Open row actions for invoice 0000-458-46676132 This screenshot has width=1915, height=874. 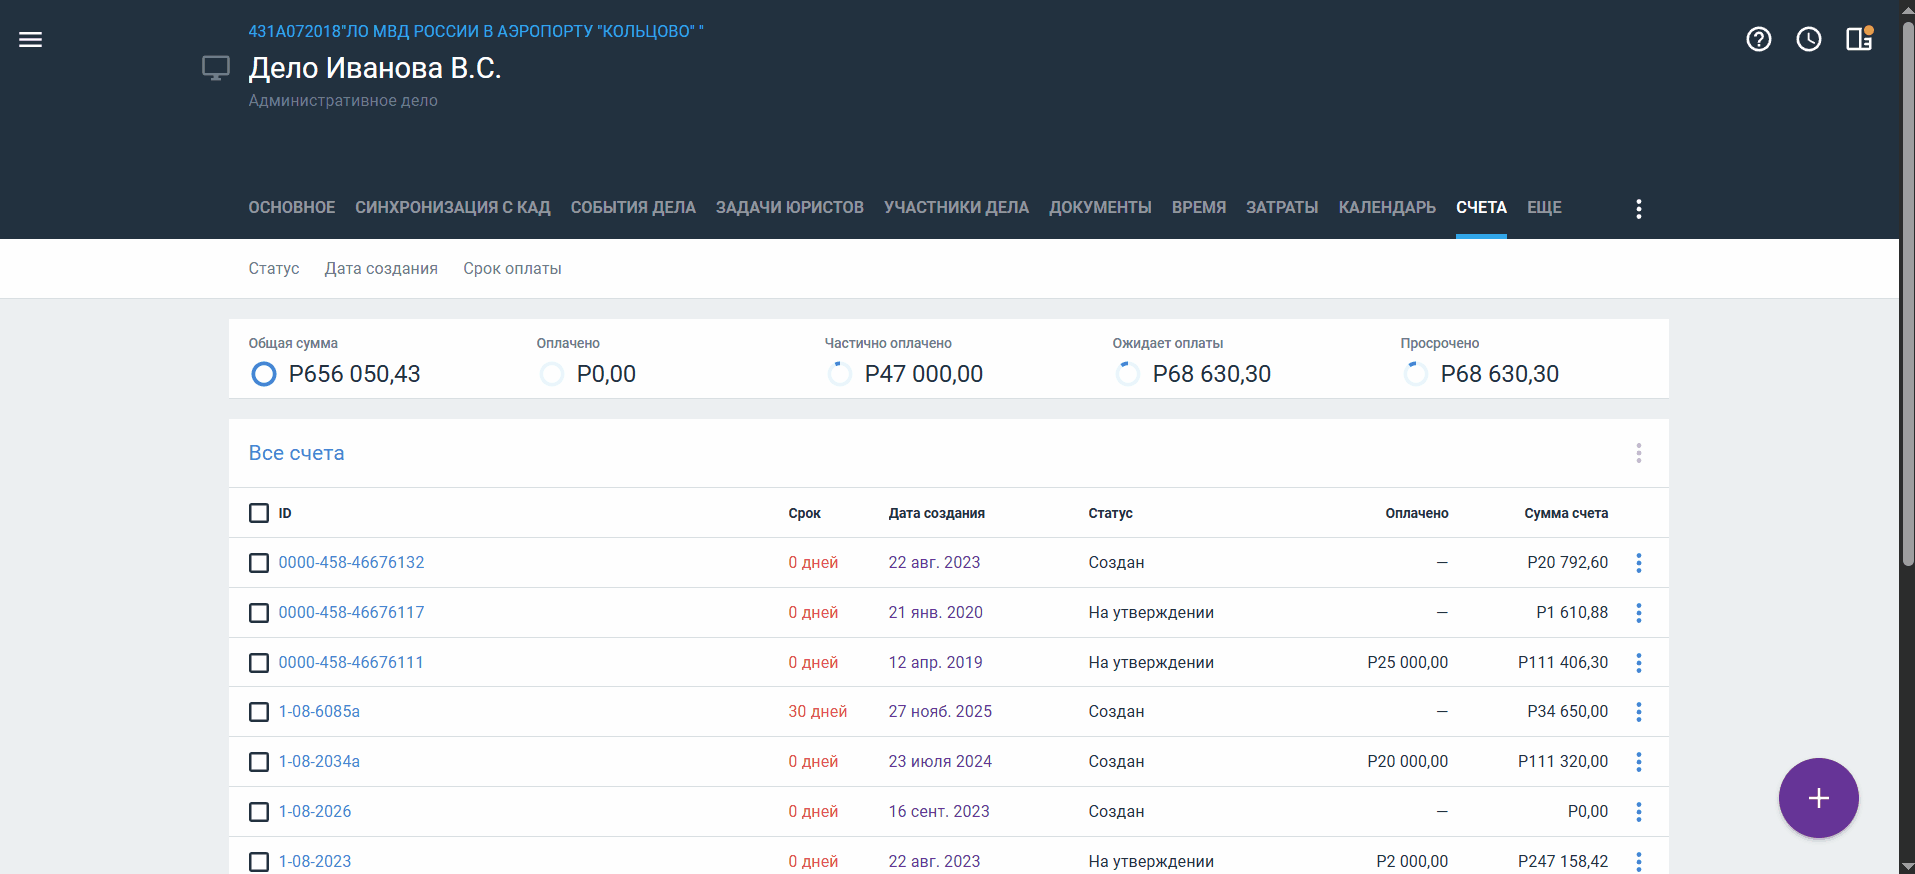(x=1638, y=563)
